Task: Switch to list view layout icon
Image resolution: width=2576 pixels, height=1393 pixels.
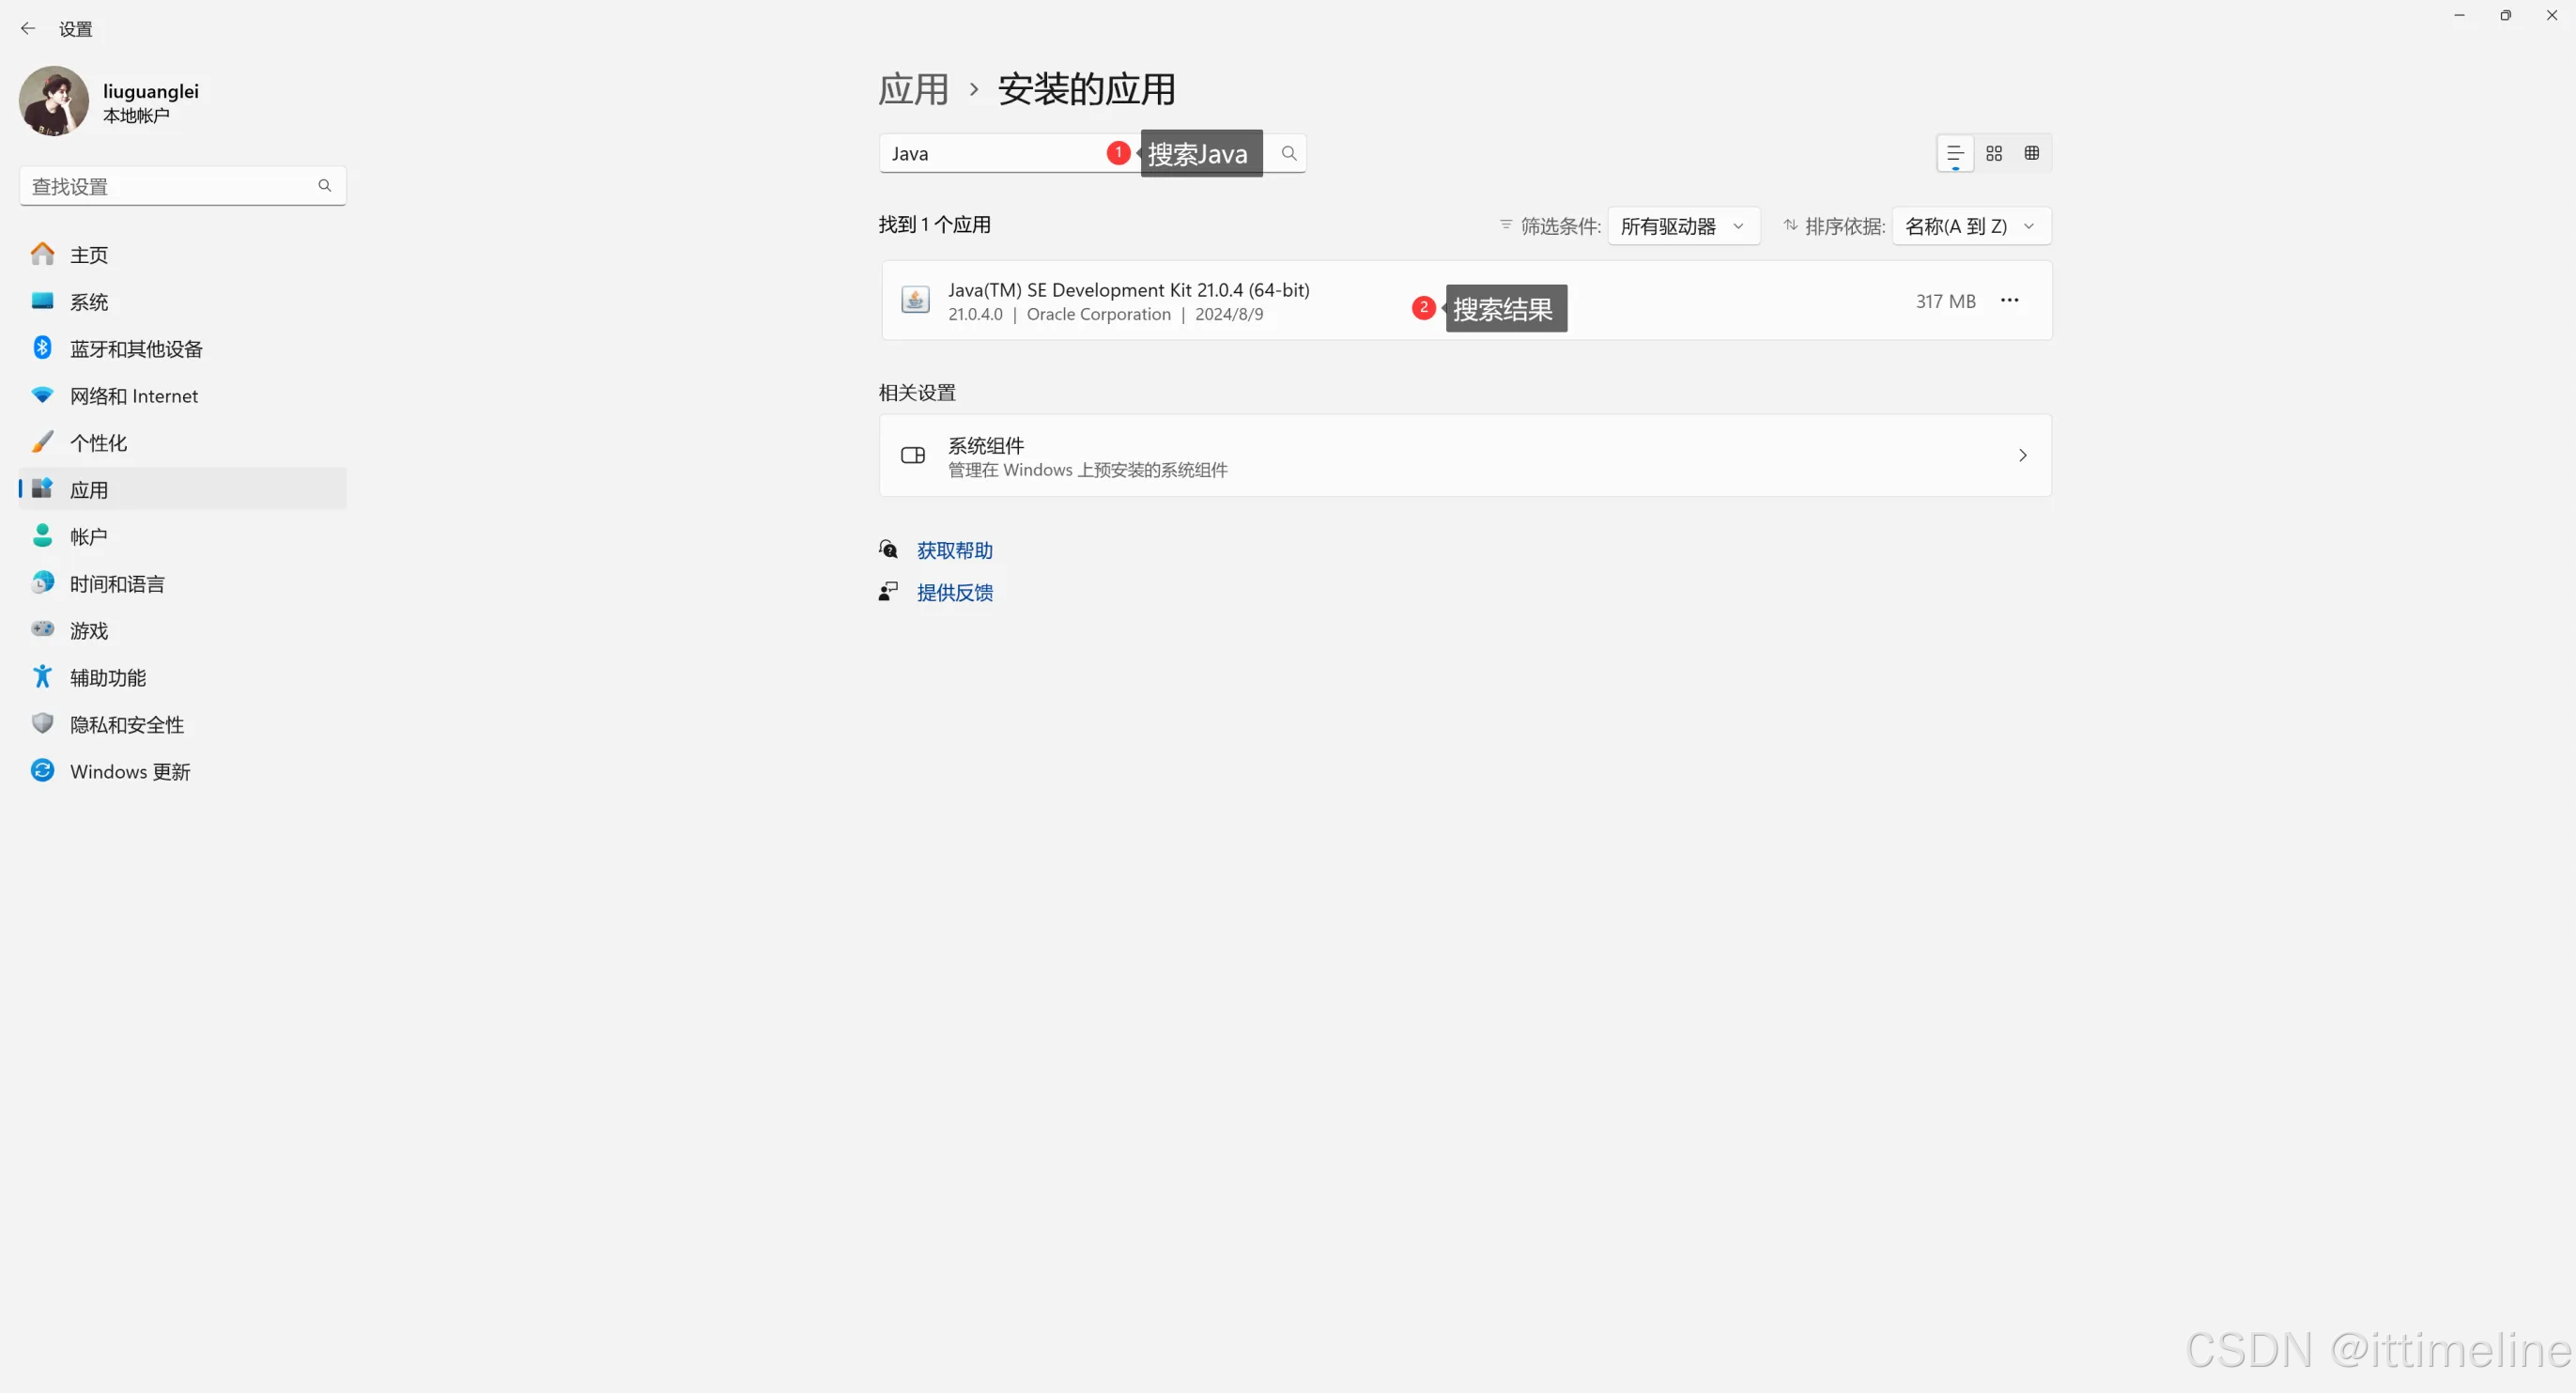Action: 1955,153
